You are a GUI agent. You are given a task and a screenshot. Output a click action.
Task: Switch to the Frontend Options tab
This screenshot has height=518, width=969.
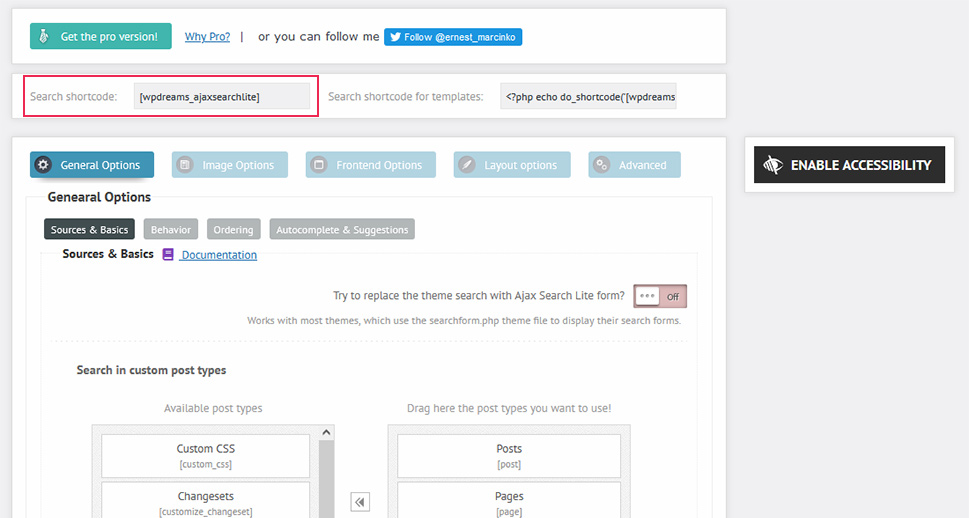[x=371, y=165]
